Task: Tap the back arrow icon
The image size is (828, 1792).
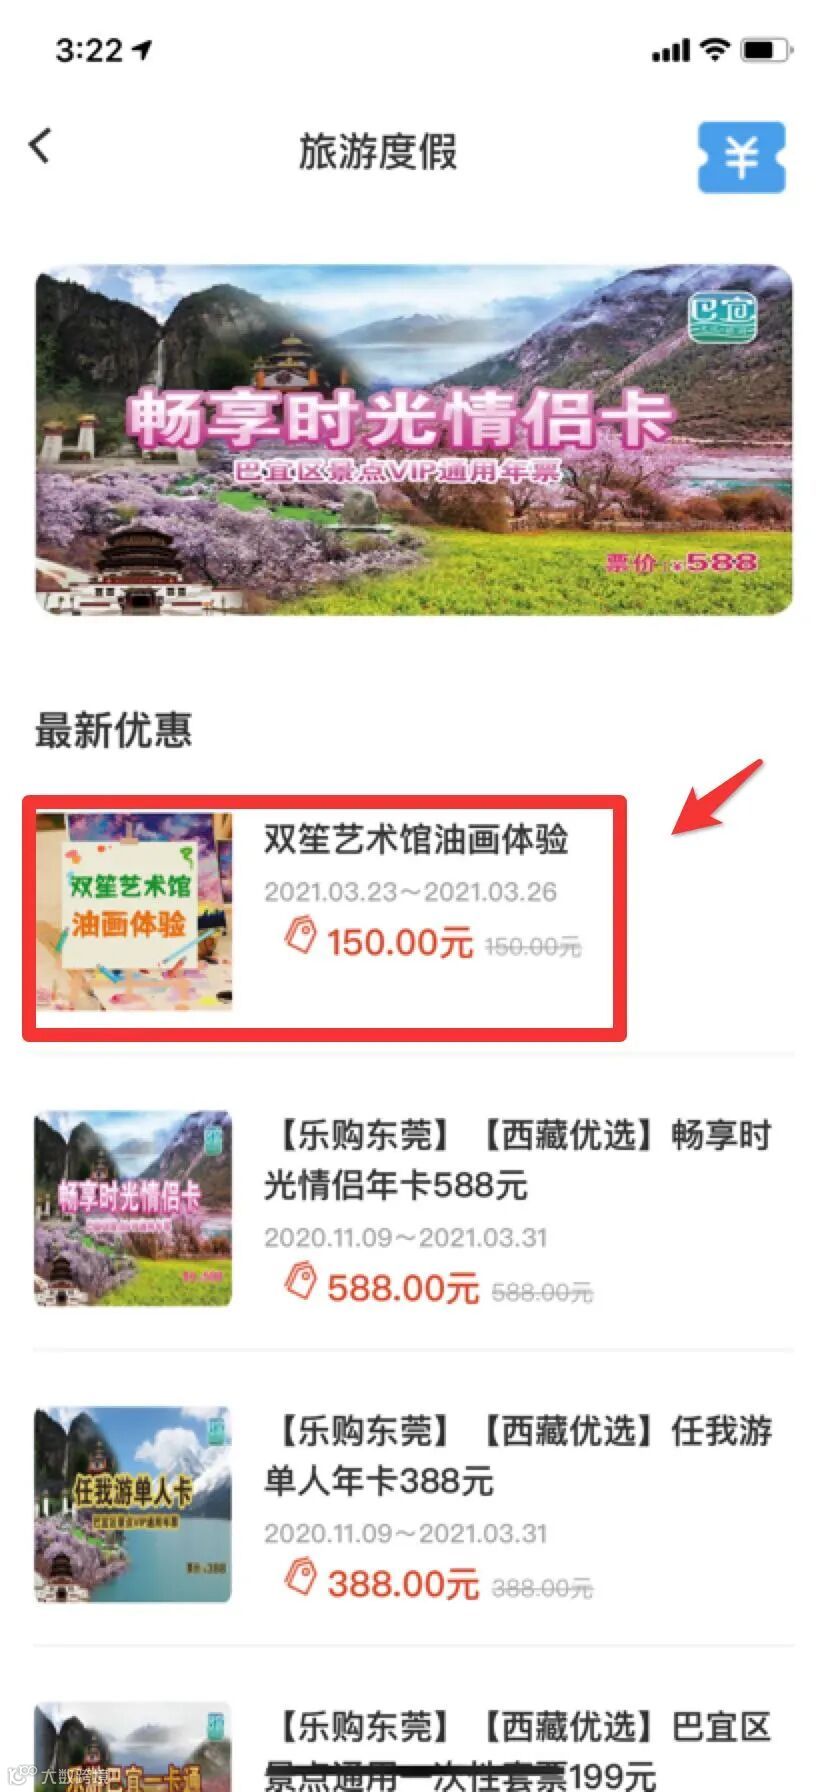Action: pyautogui.click(x=40, y=146)
